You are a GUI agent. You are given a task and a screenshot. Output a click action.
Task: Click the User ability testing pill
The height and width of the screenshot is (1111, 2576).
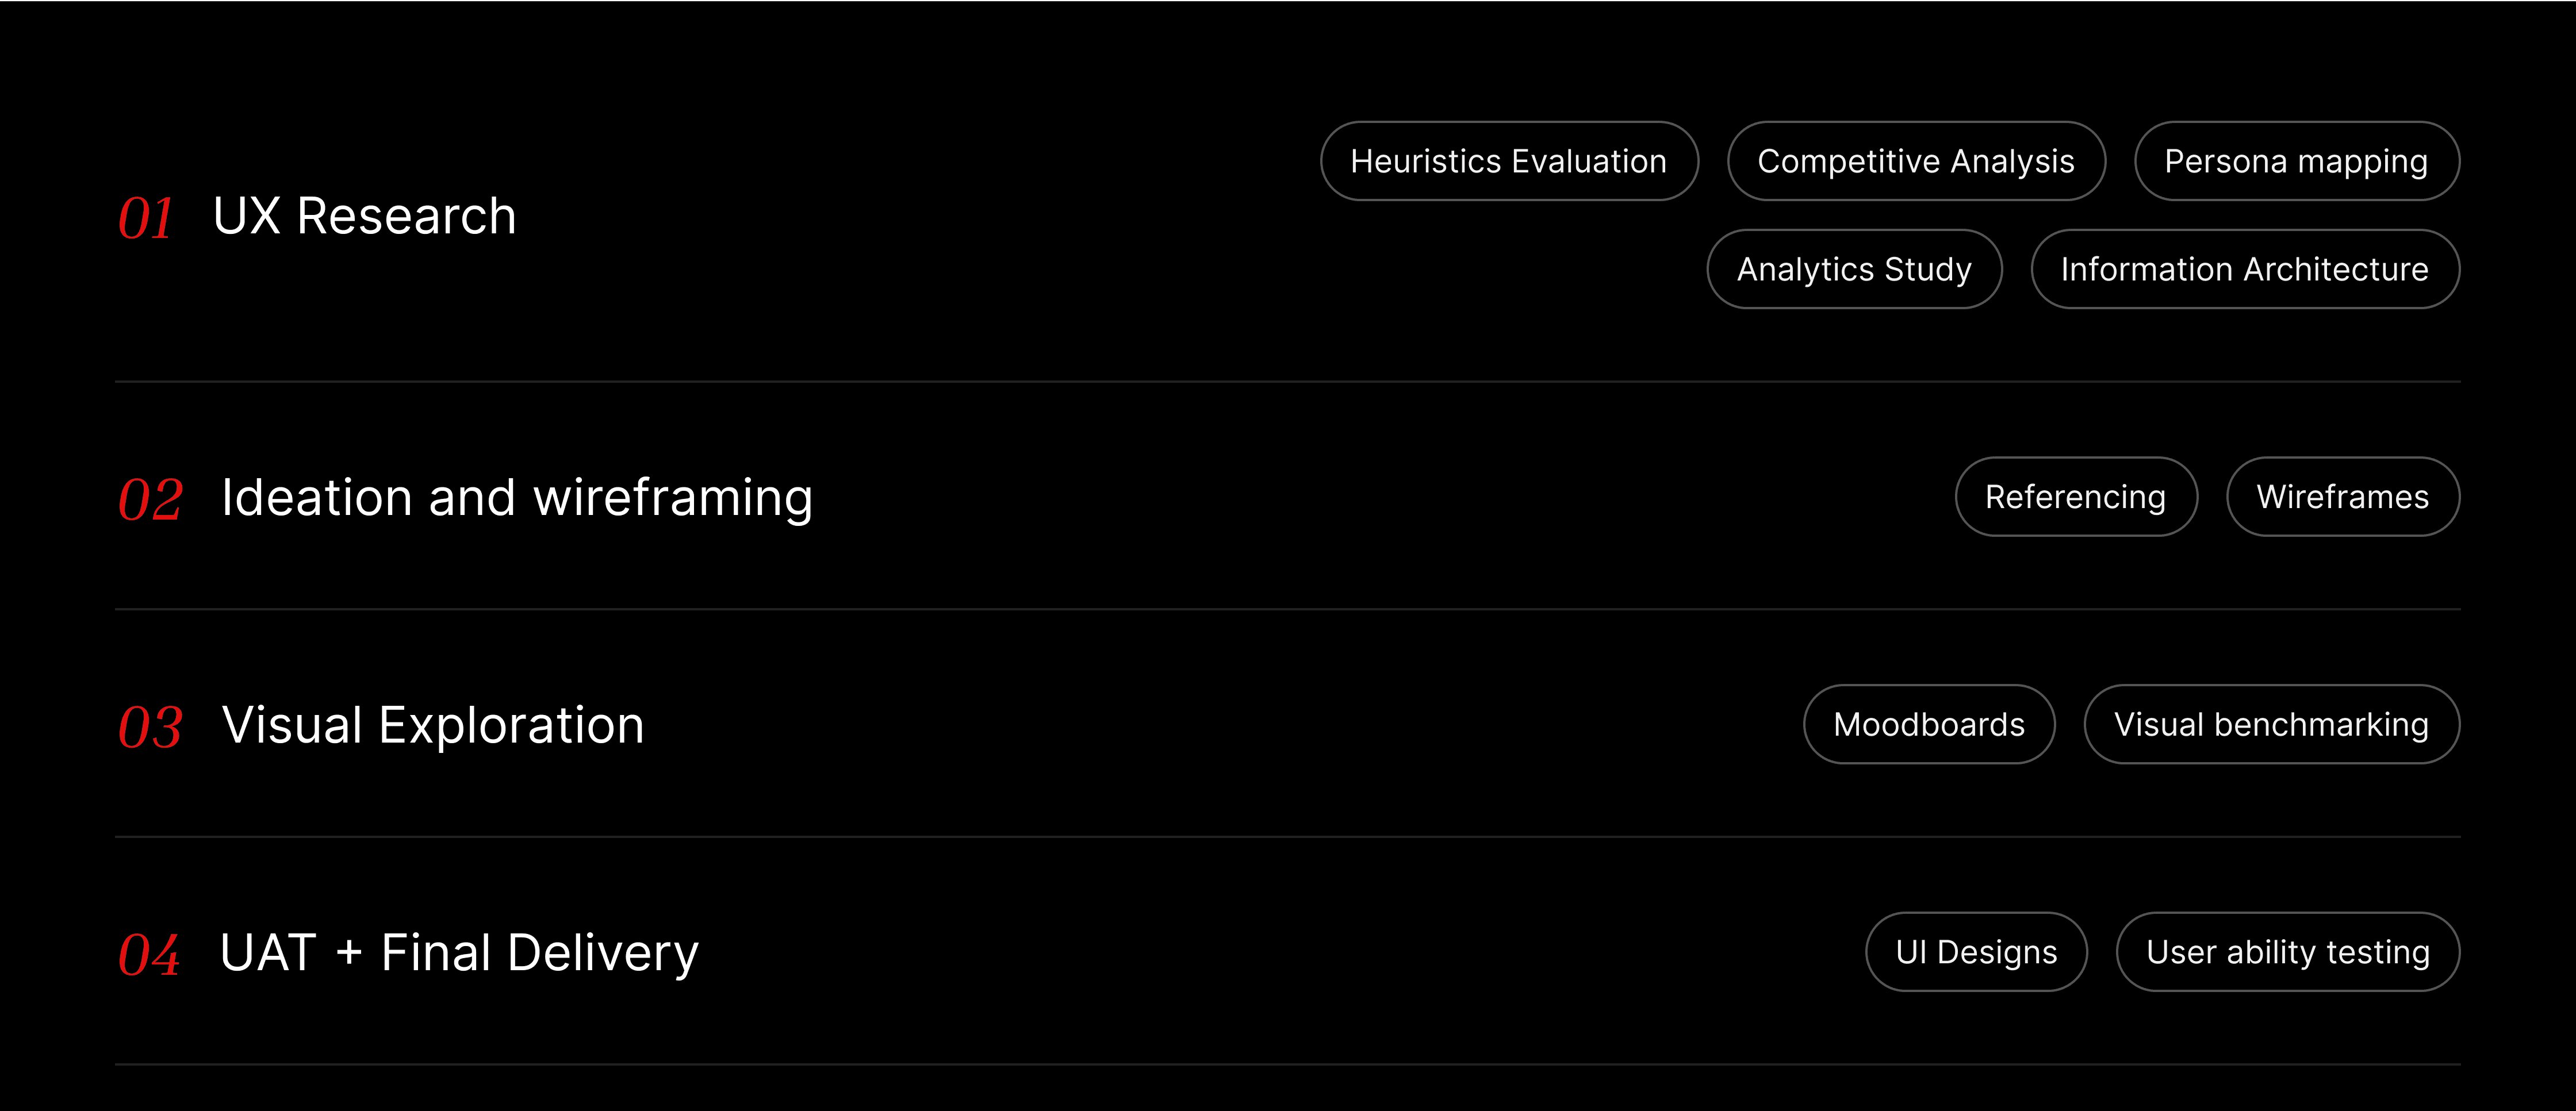coord(2288,952)
